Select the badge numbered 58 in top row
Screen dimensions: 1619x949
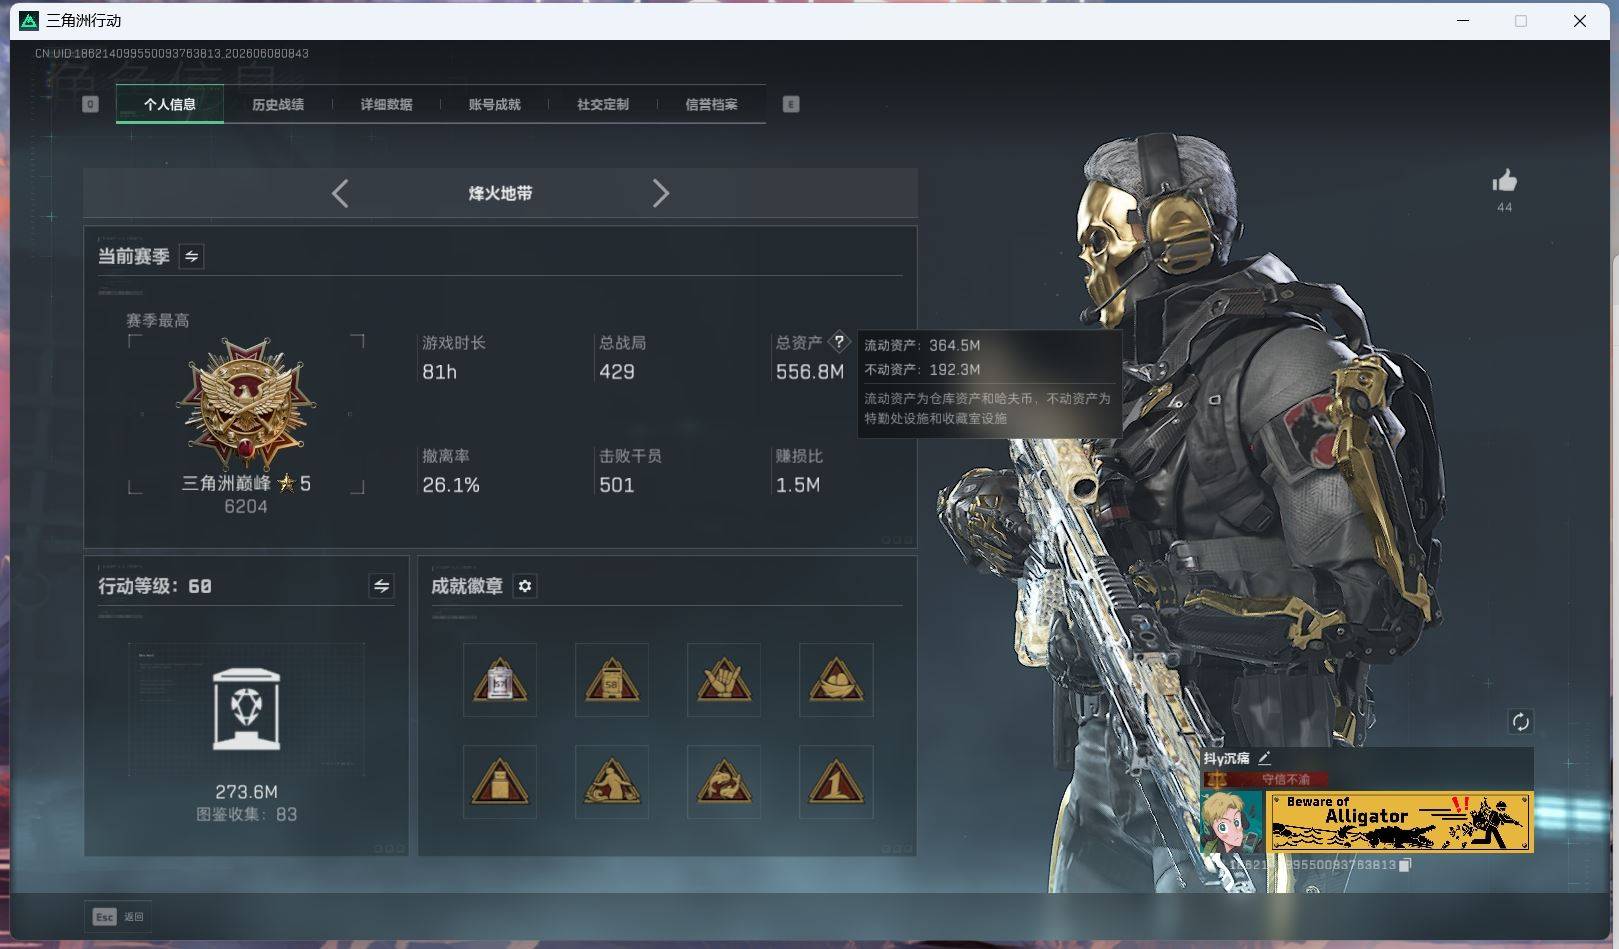pos(612,680)
